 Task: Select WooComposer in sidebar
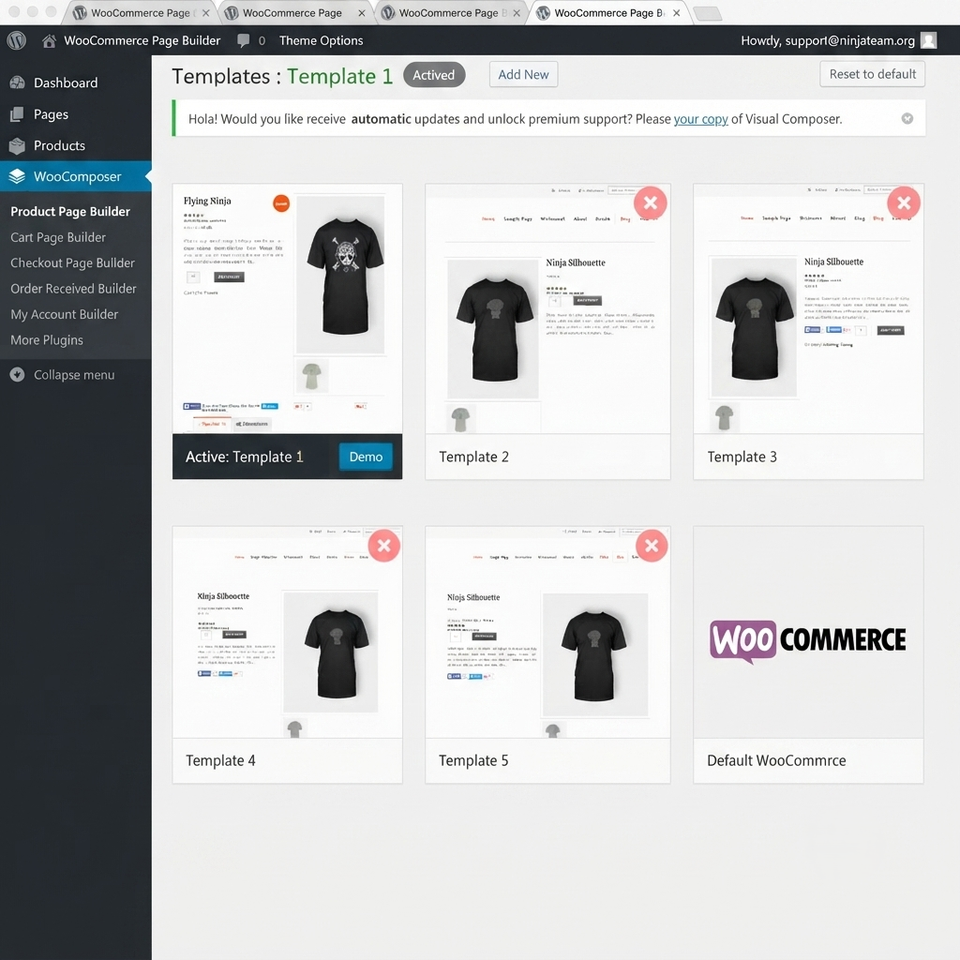tap(76, 176)
